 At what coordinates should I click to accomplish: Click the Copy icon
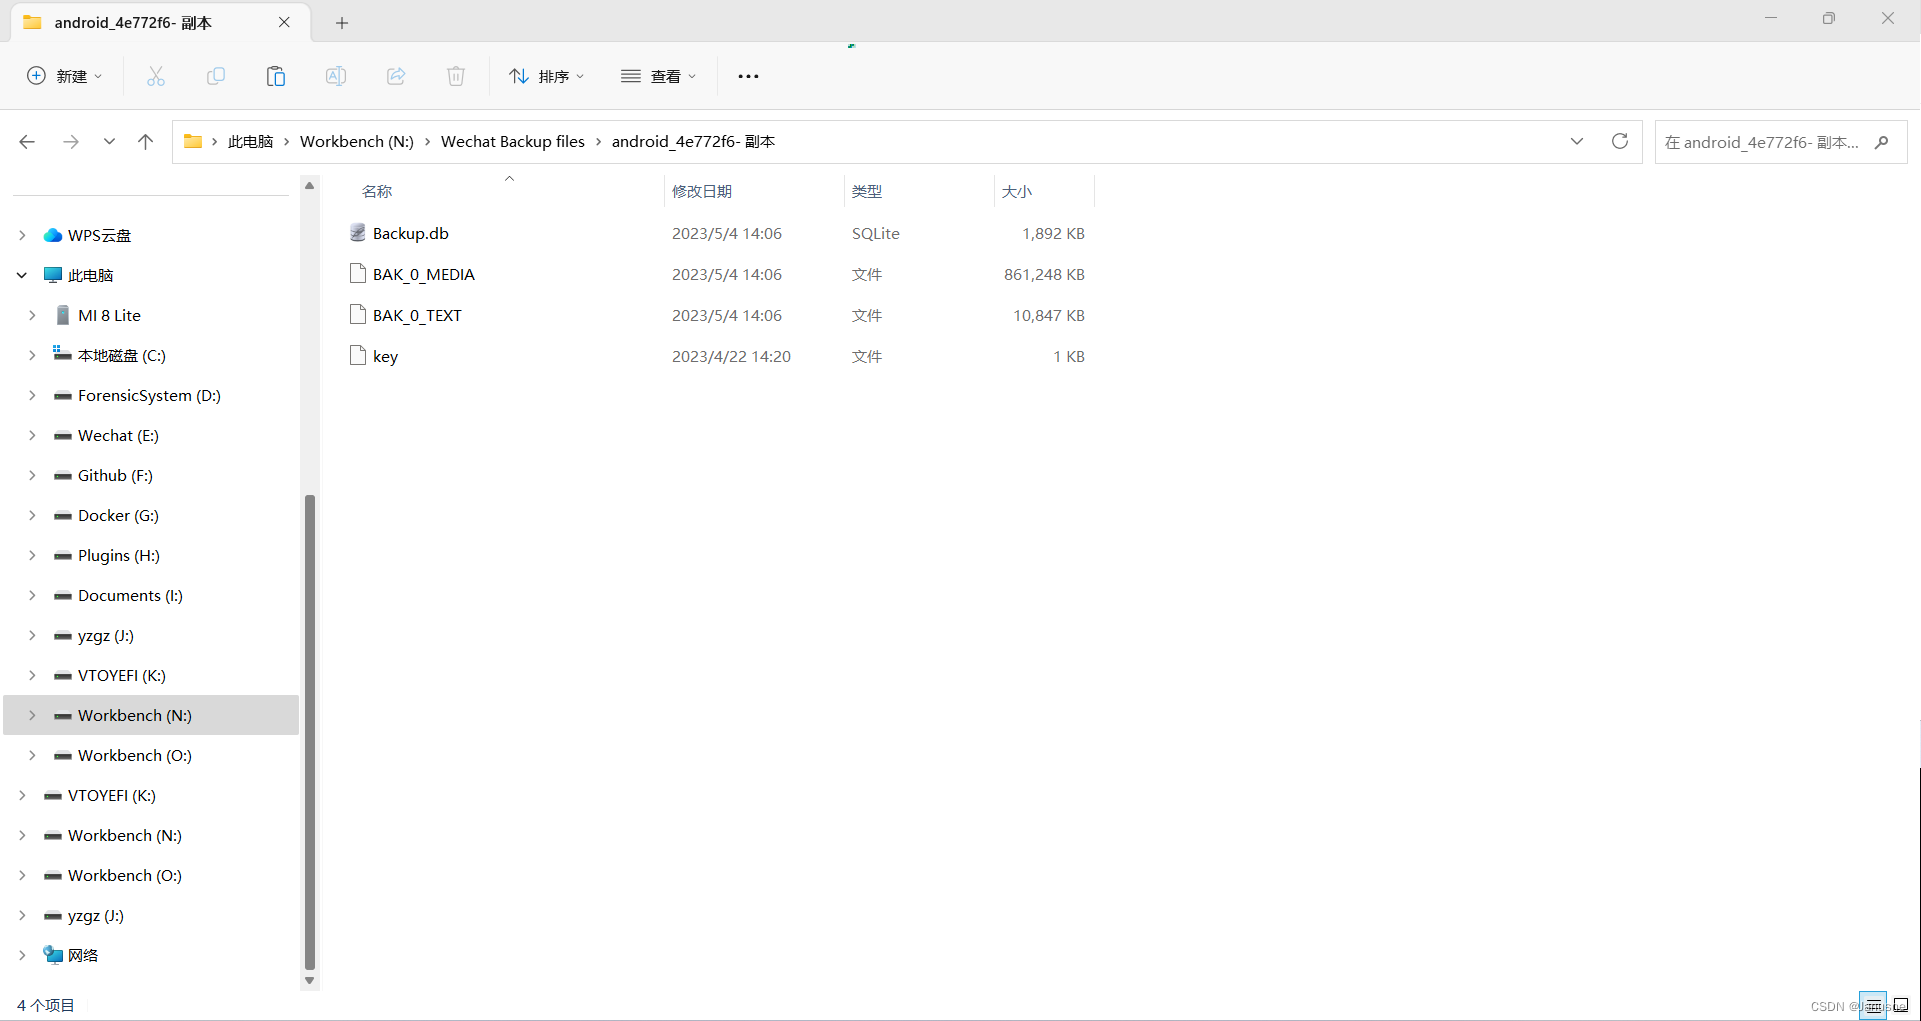(215, 75)
